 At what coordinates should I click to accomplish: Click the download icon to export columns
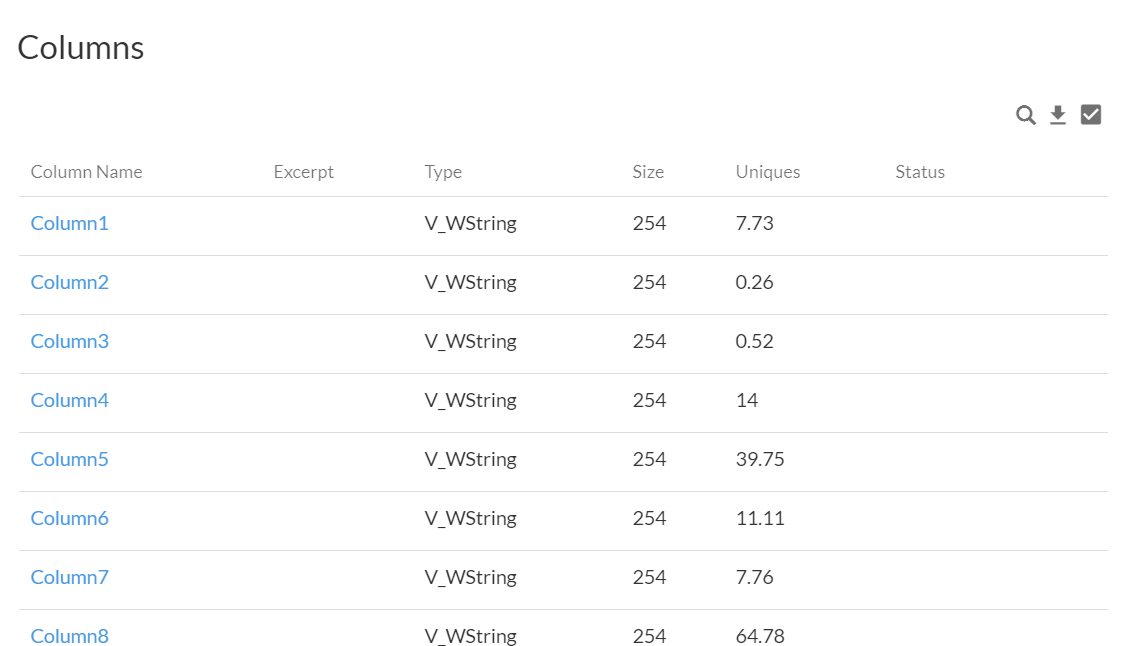point(1057,114)
